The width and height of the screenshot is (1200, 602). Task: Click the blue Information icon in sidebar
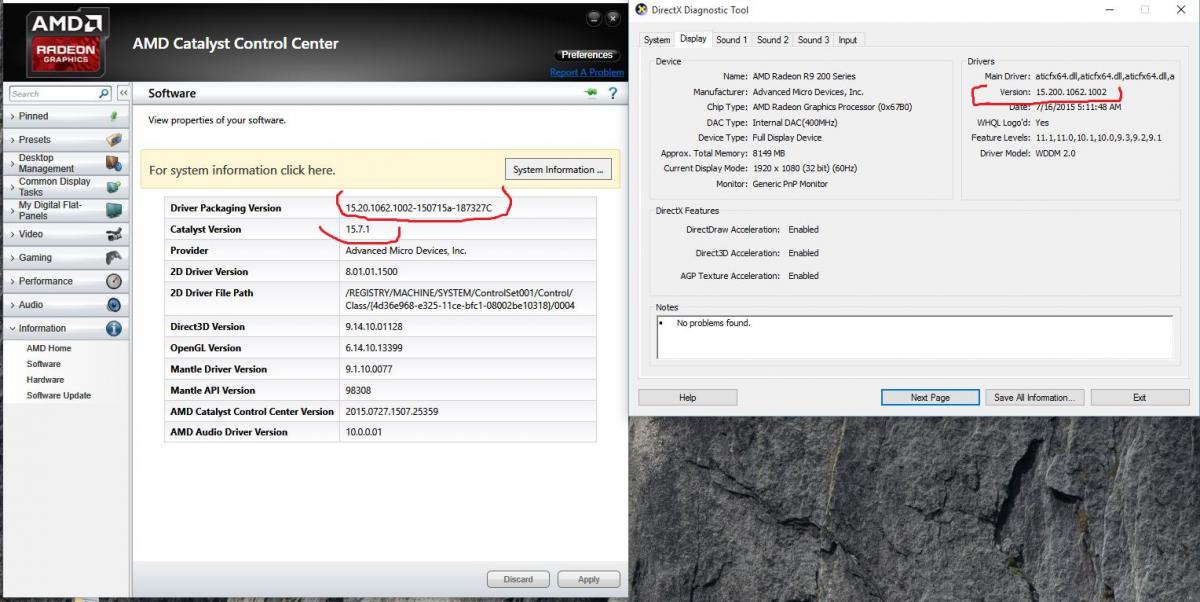tap(114, 328)
